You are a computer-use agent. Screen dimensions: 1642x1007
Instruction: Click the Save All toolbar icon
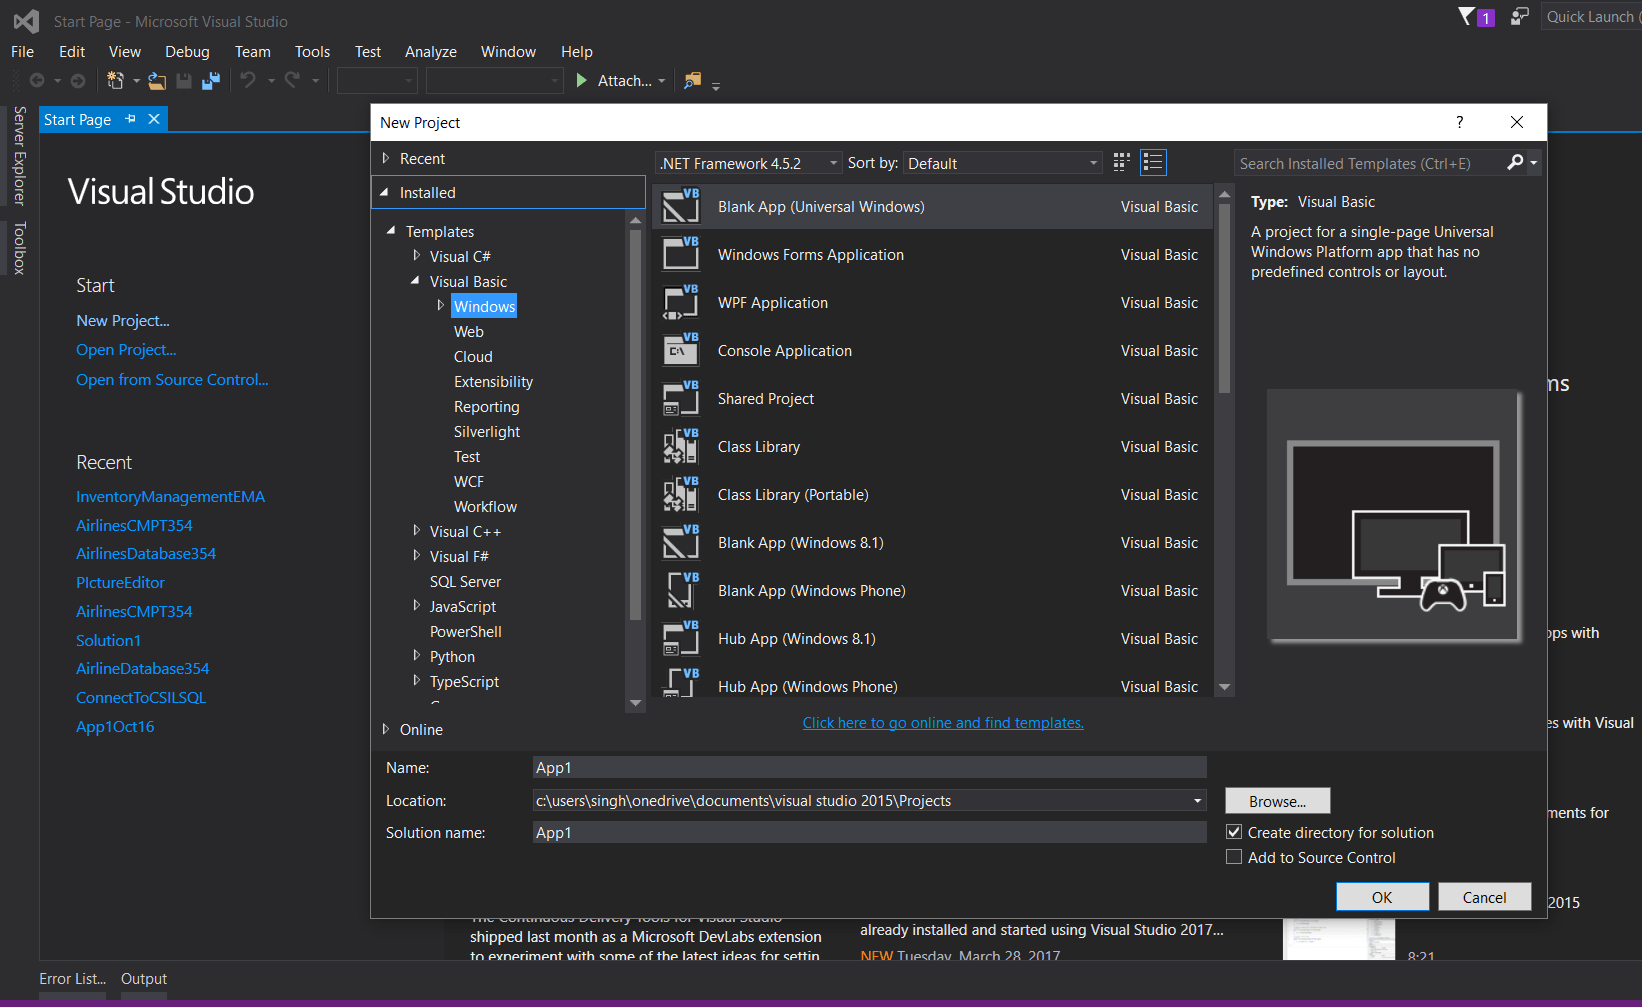coord(211,81)
